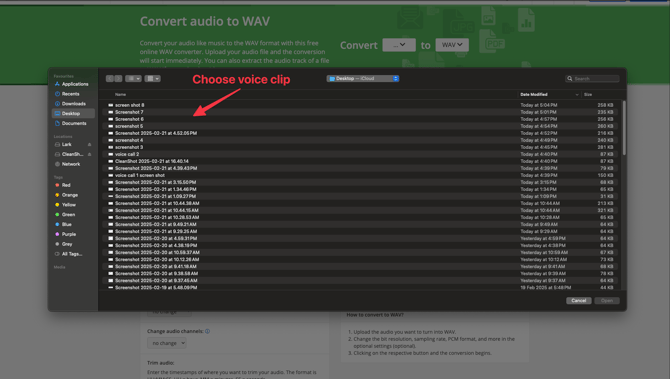Open the WAV target format dropdown

[x=452, y=45]
